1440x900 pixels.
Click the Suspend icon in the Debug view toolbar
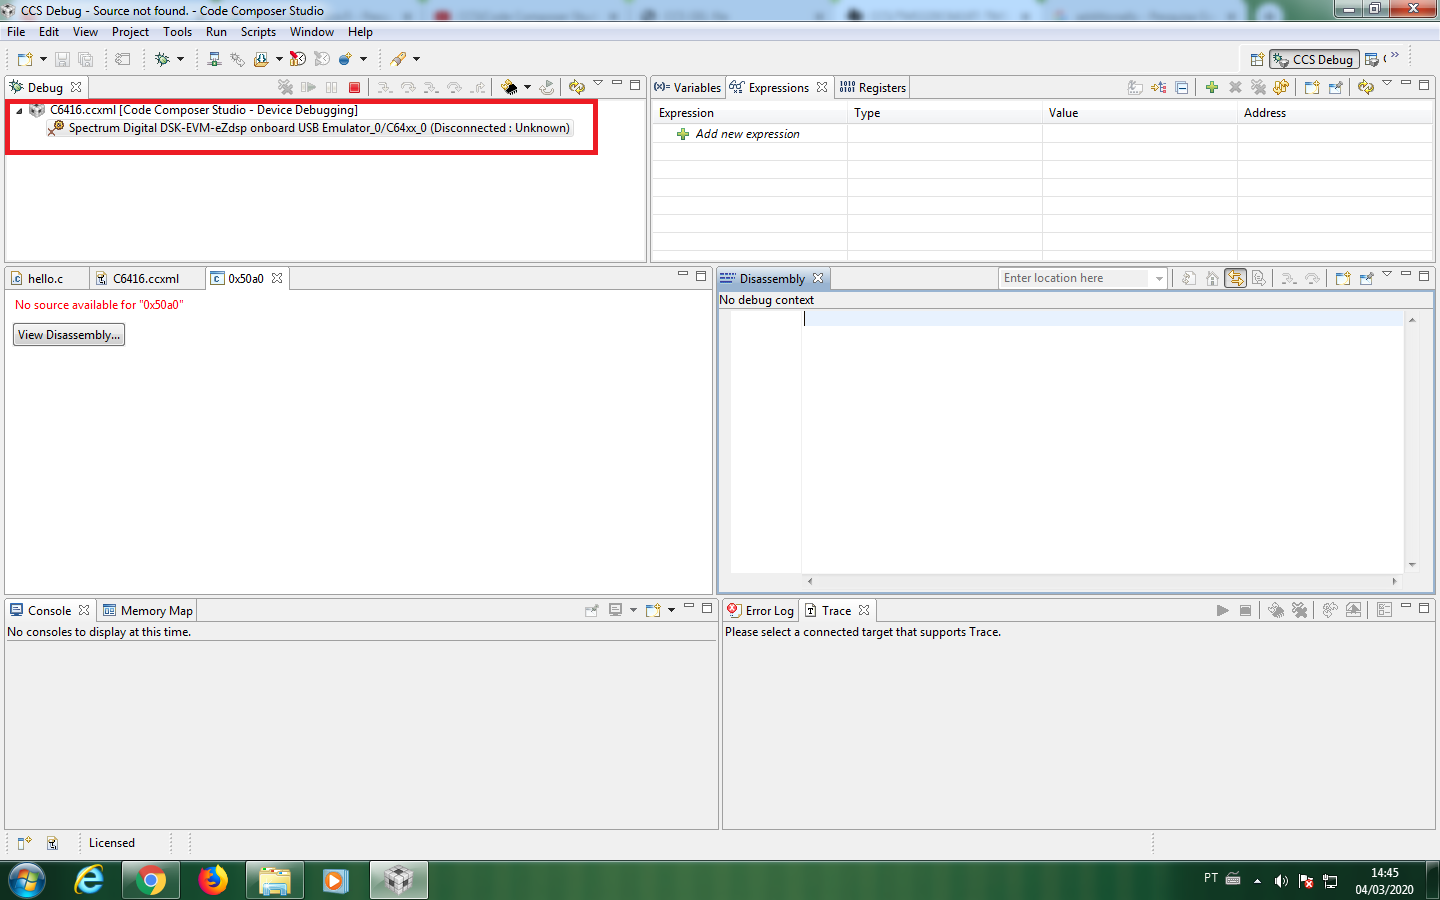click(x=331, y=88)
